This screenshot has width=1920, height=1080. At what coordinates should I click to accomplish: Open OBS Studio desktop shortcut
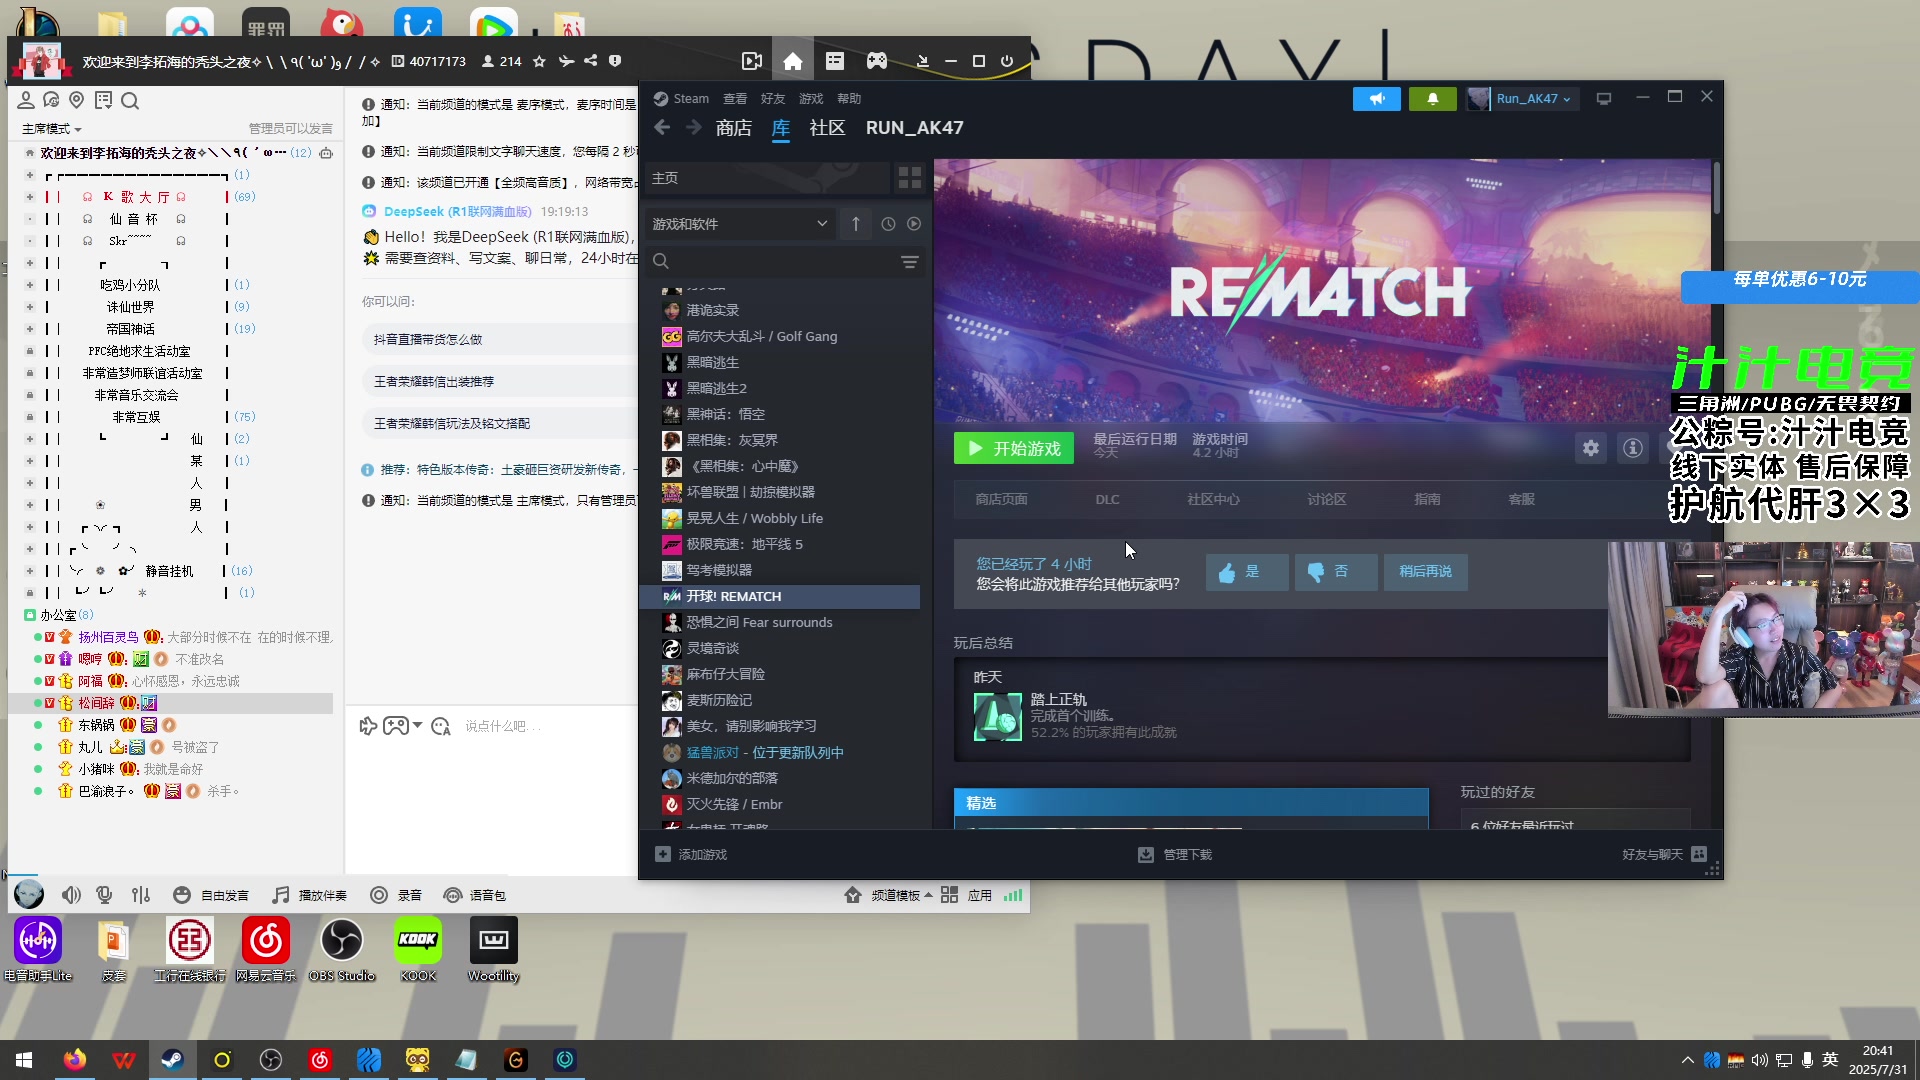click(342, 950)
